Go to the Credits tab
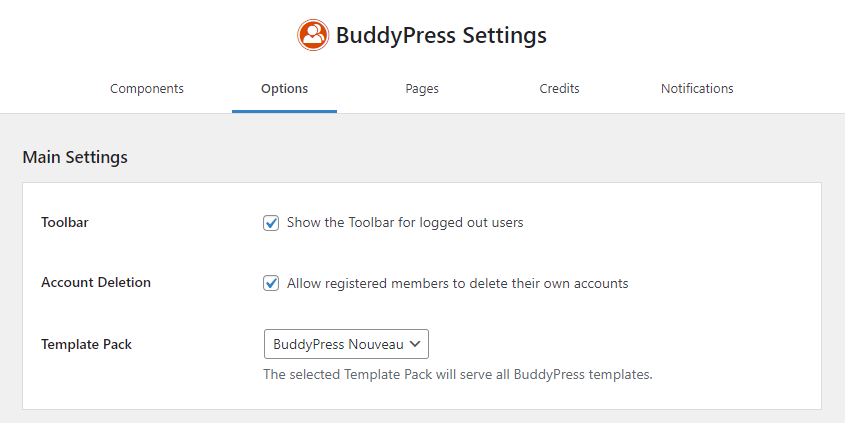The width and height of the screenshot is (845, 423). tap(559, 88)
